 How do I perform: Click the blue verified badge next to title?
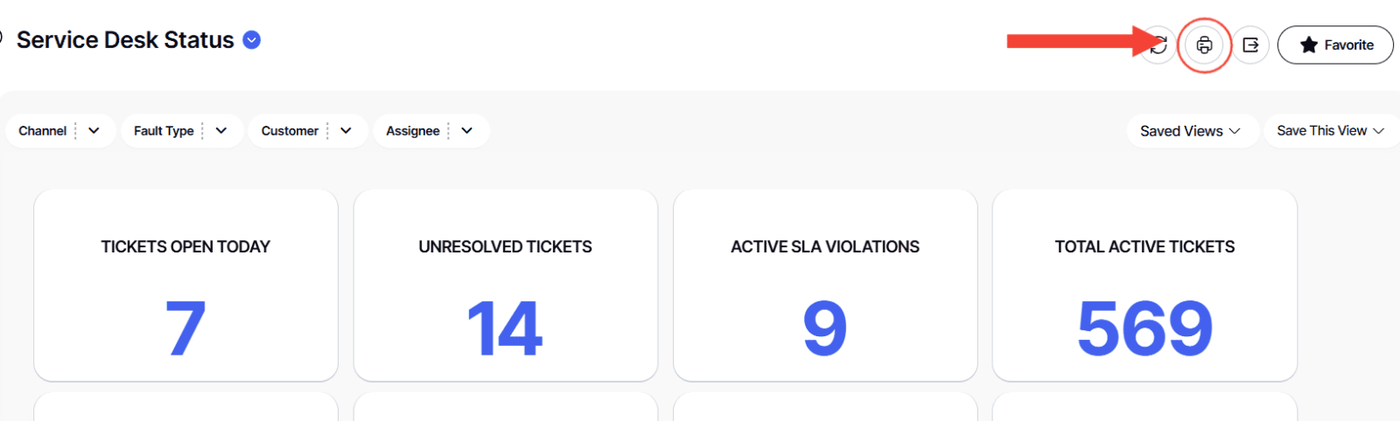(x=252, y=40)
